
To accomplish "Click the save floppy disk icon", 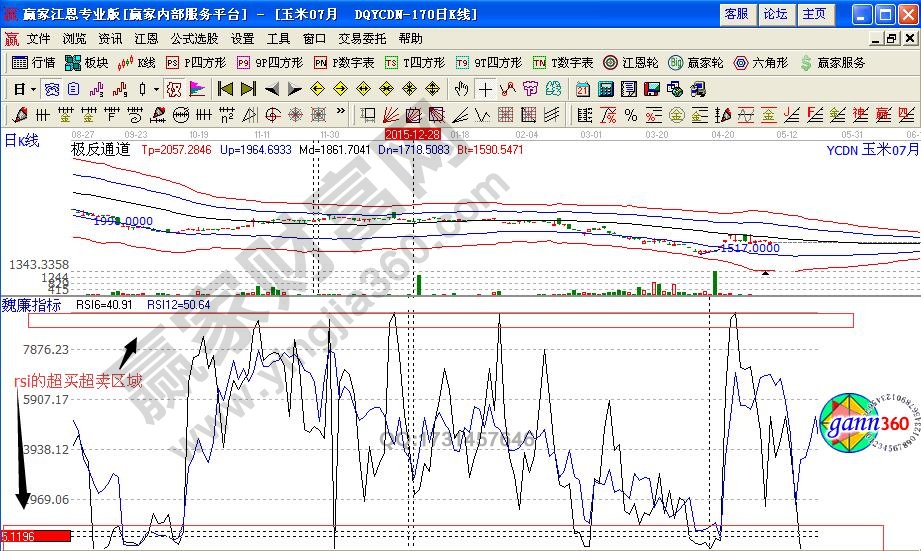I will coord(652,89).
